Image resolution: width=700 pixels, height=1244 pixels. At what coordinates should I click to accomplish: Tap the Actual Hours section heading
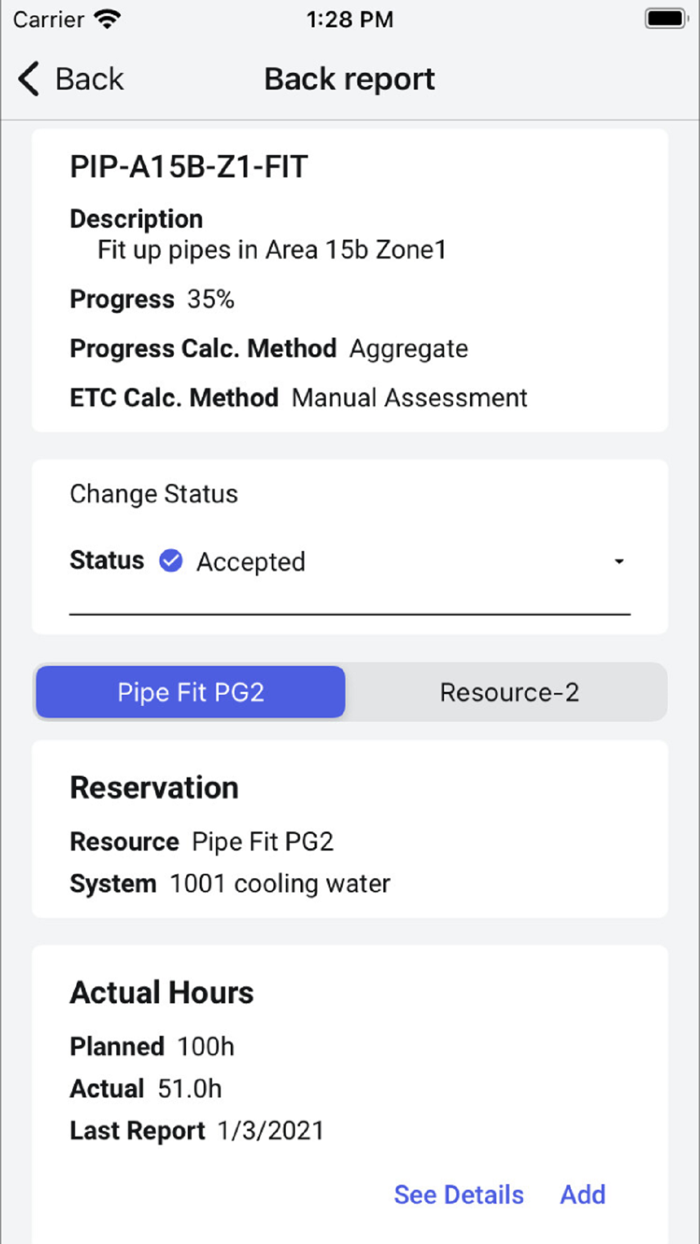click(x=162, y=992)
